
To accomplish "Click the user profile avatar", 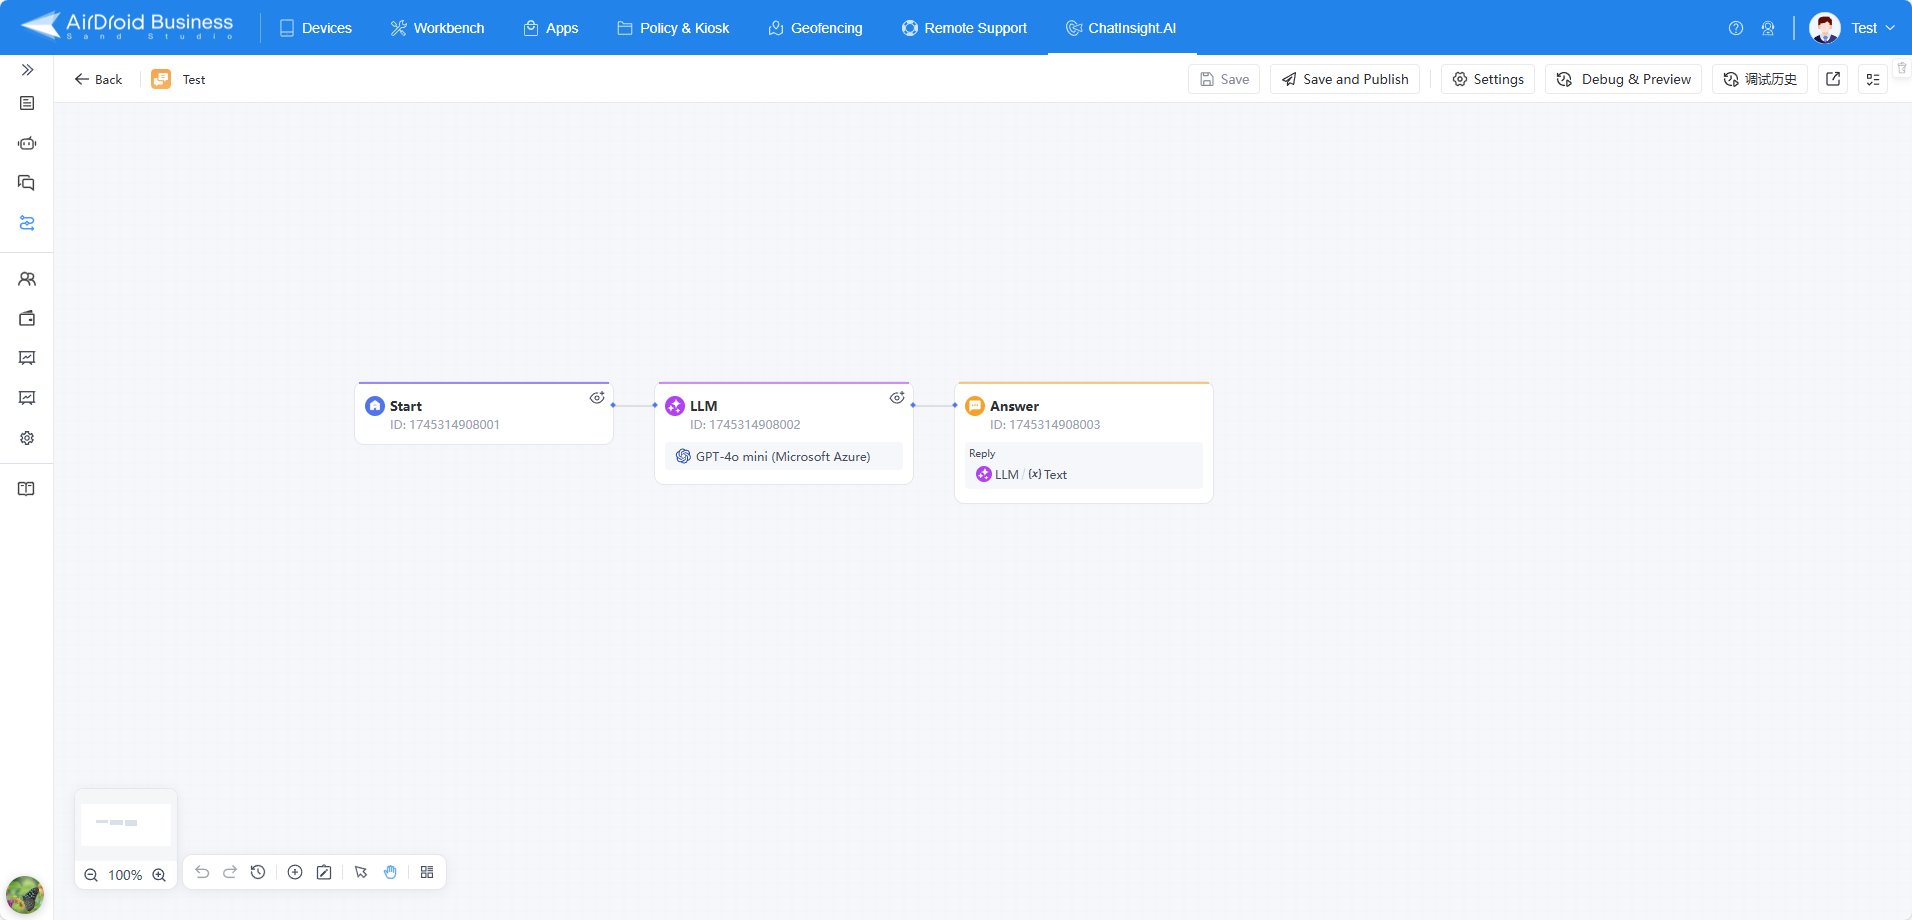I will (1825, 28).
